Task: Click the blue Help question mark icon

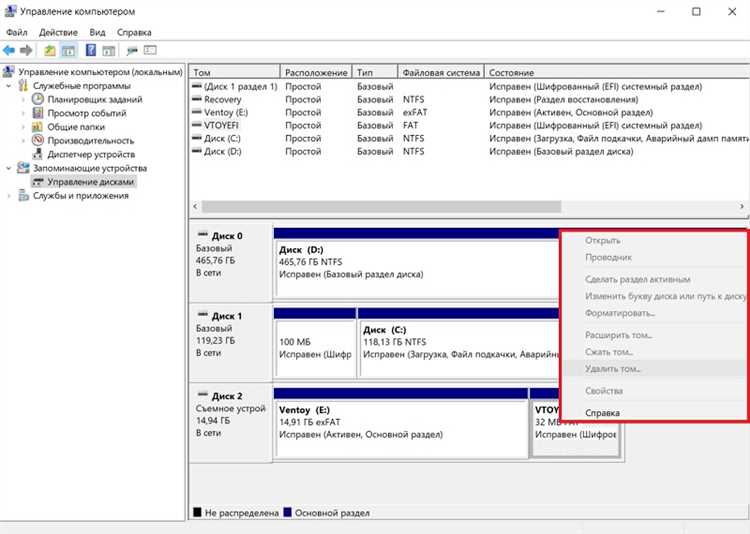Action: (x=91, y=50)
